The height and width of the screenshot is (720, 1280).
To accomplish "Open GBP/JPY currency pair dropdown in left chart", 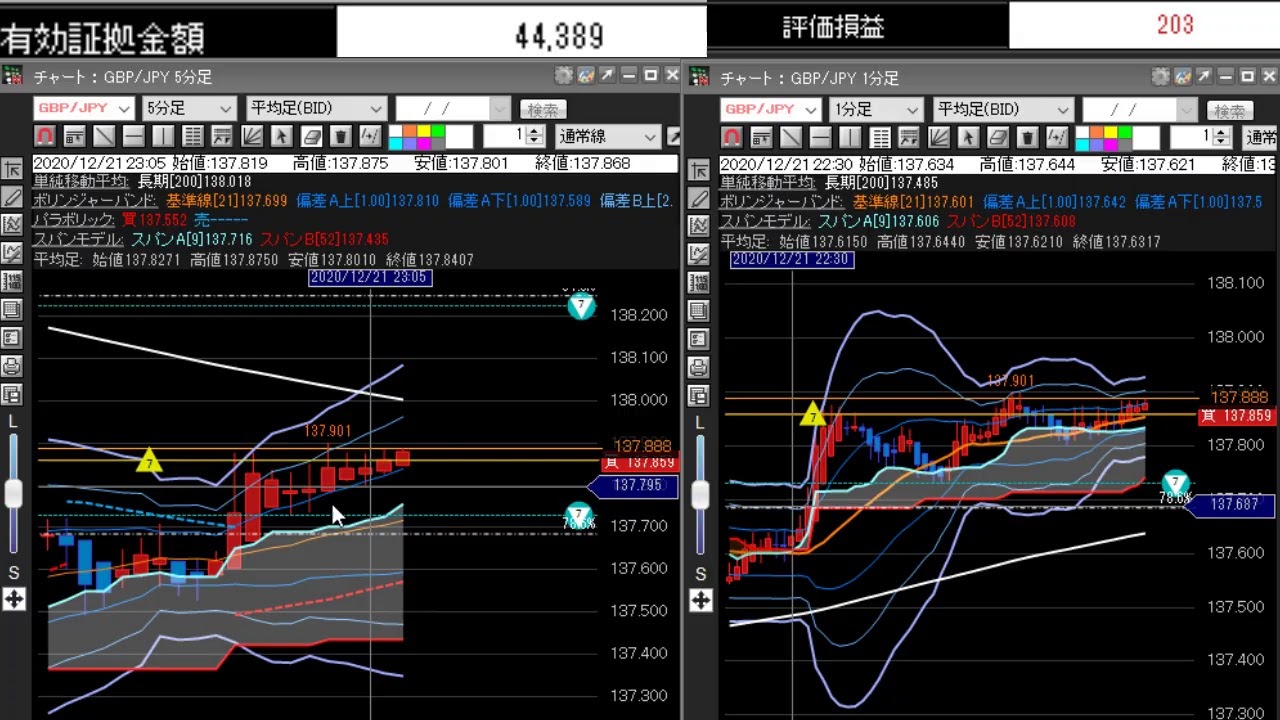I will point(84,109).
